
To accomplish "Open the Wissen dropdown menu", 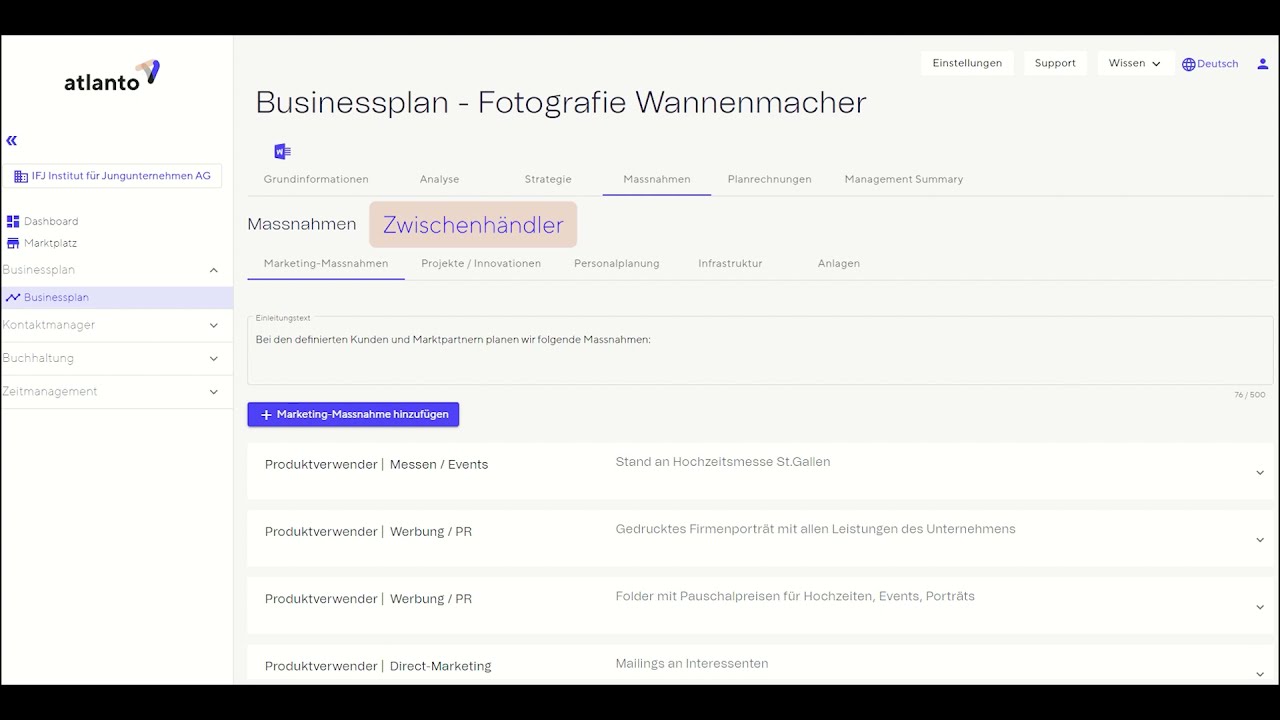I will coord(1134,62).
